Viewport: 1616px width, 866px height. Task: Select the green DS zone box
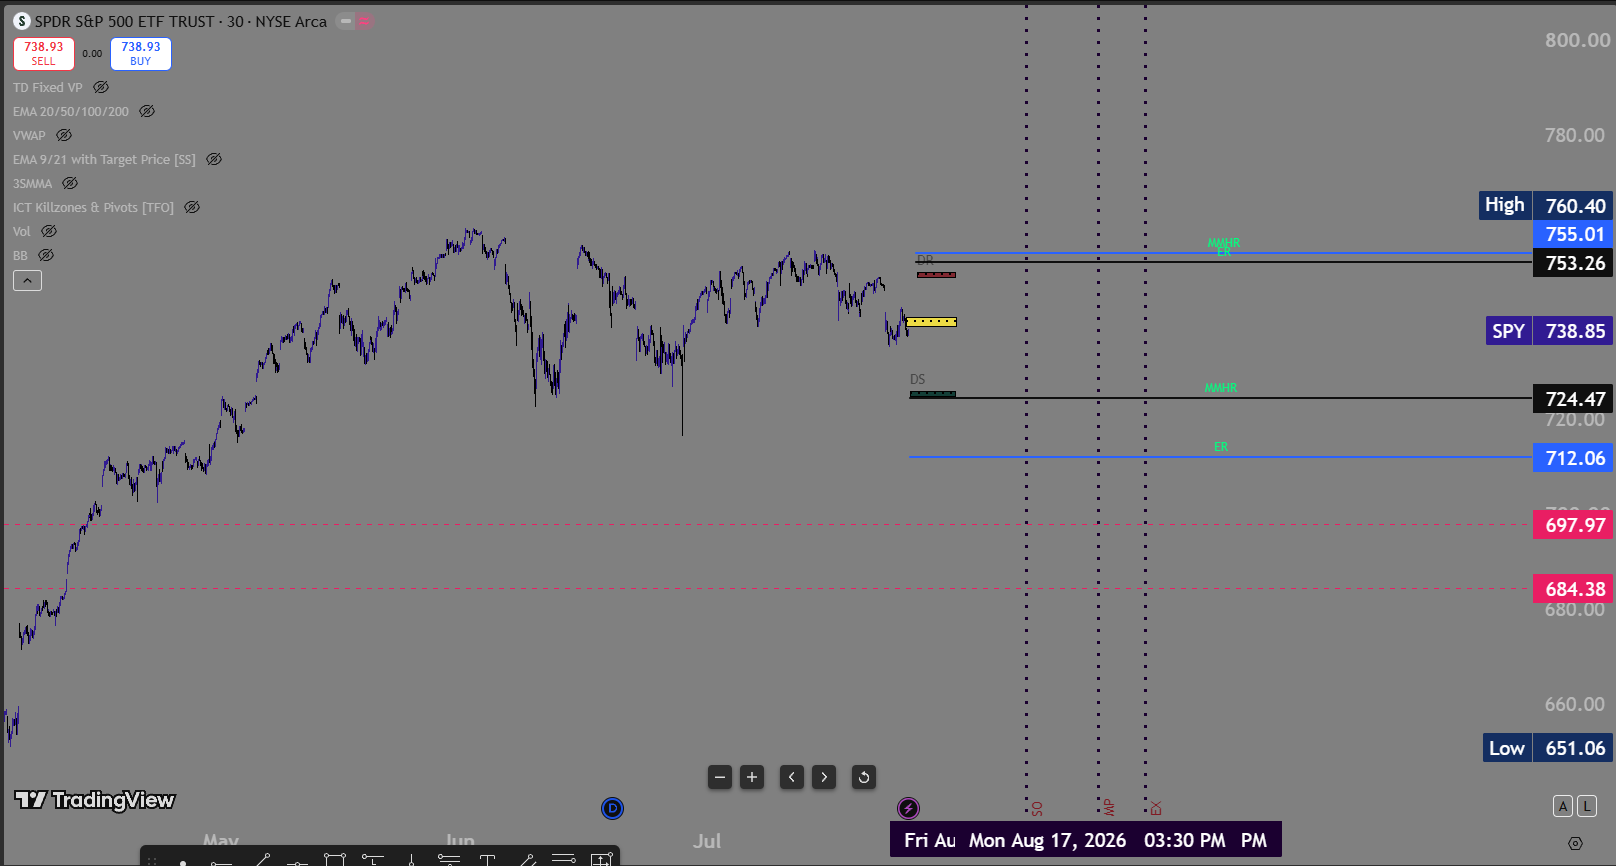point(933,394)
